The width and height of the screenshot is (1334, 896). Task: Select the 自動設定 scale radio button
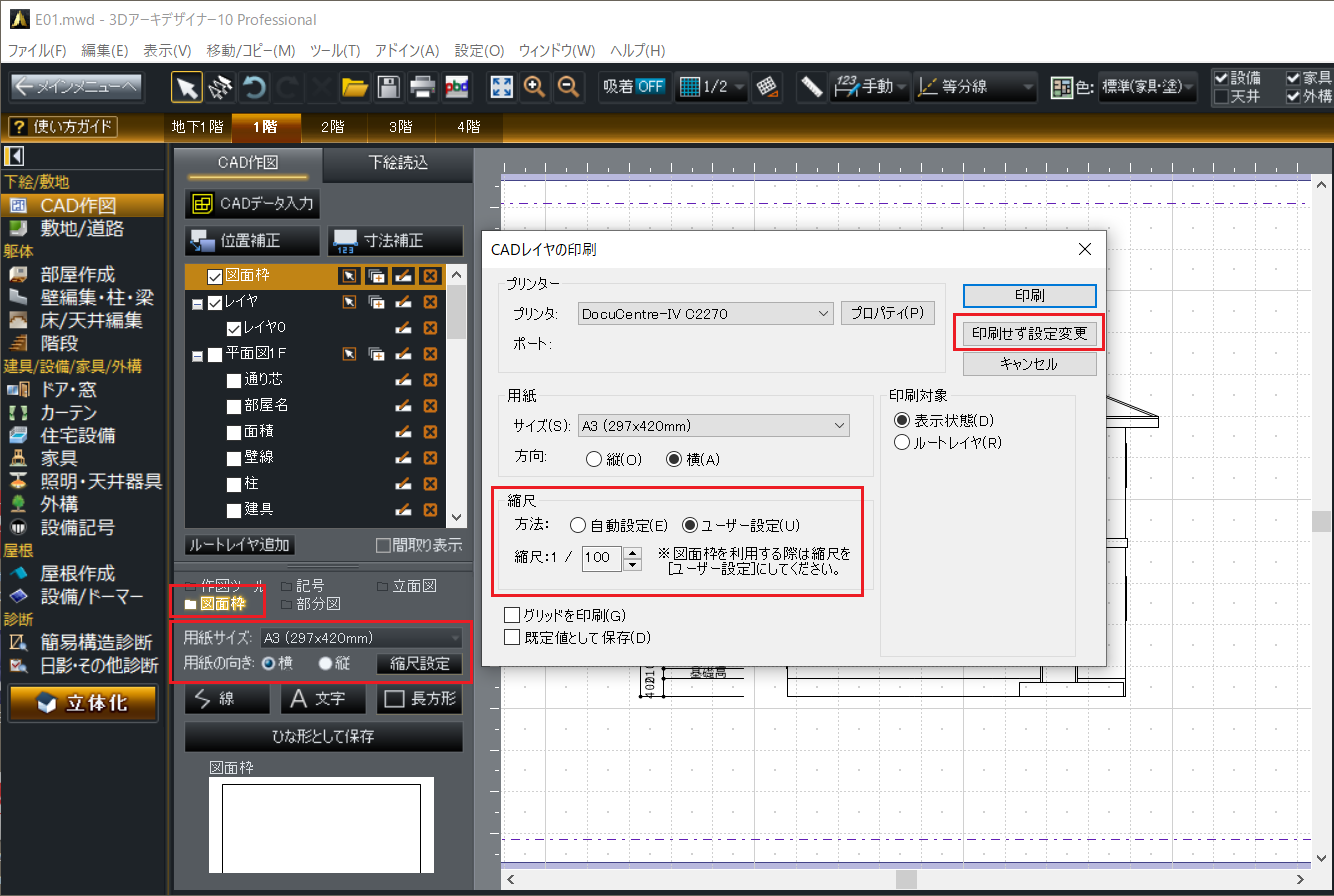click(x=577, y=525)
